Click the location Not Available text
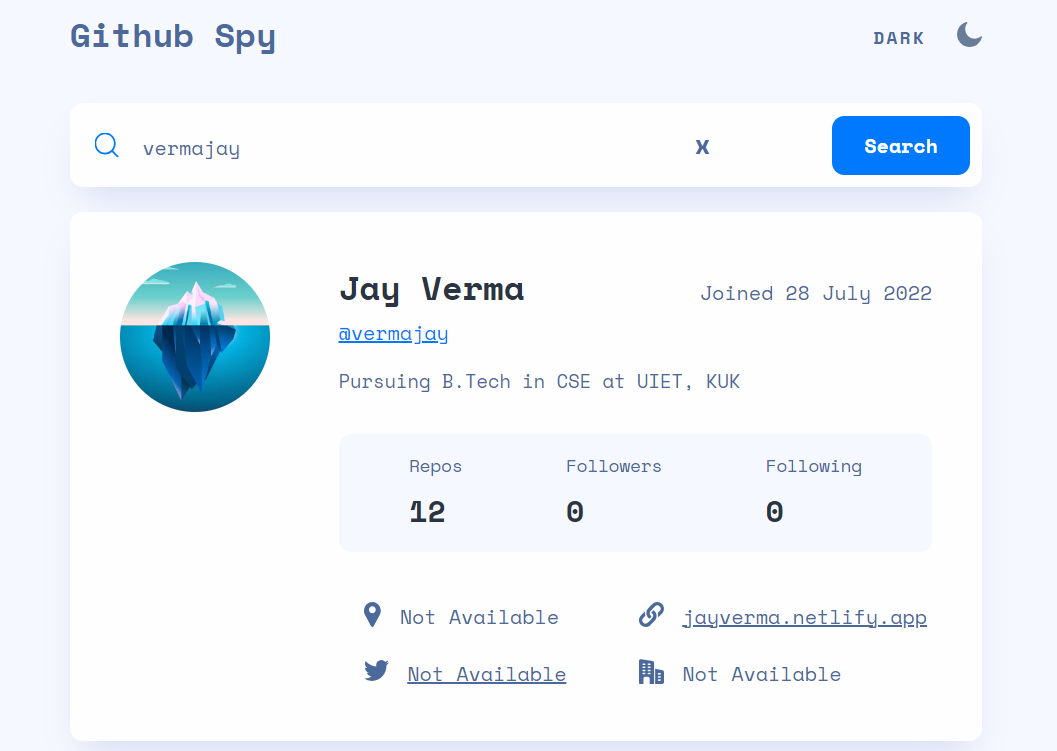1057x751 pixels. (x=479, y=618)
